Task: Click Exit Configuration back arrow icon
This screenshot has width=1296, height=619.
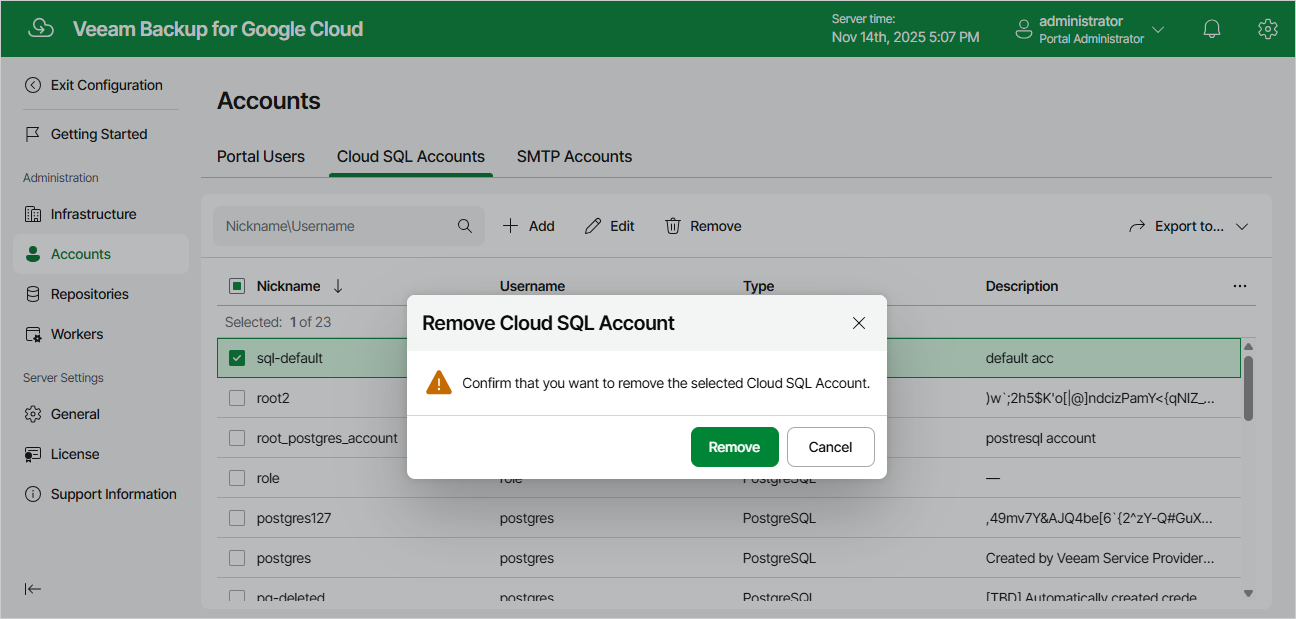Action: (33, 85)
